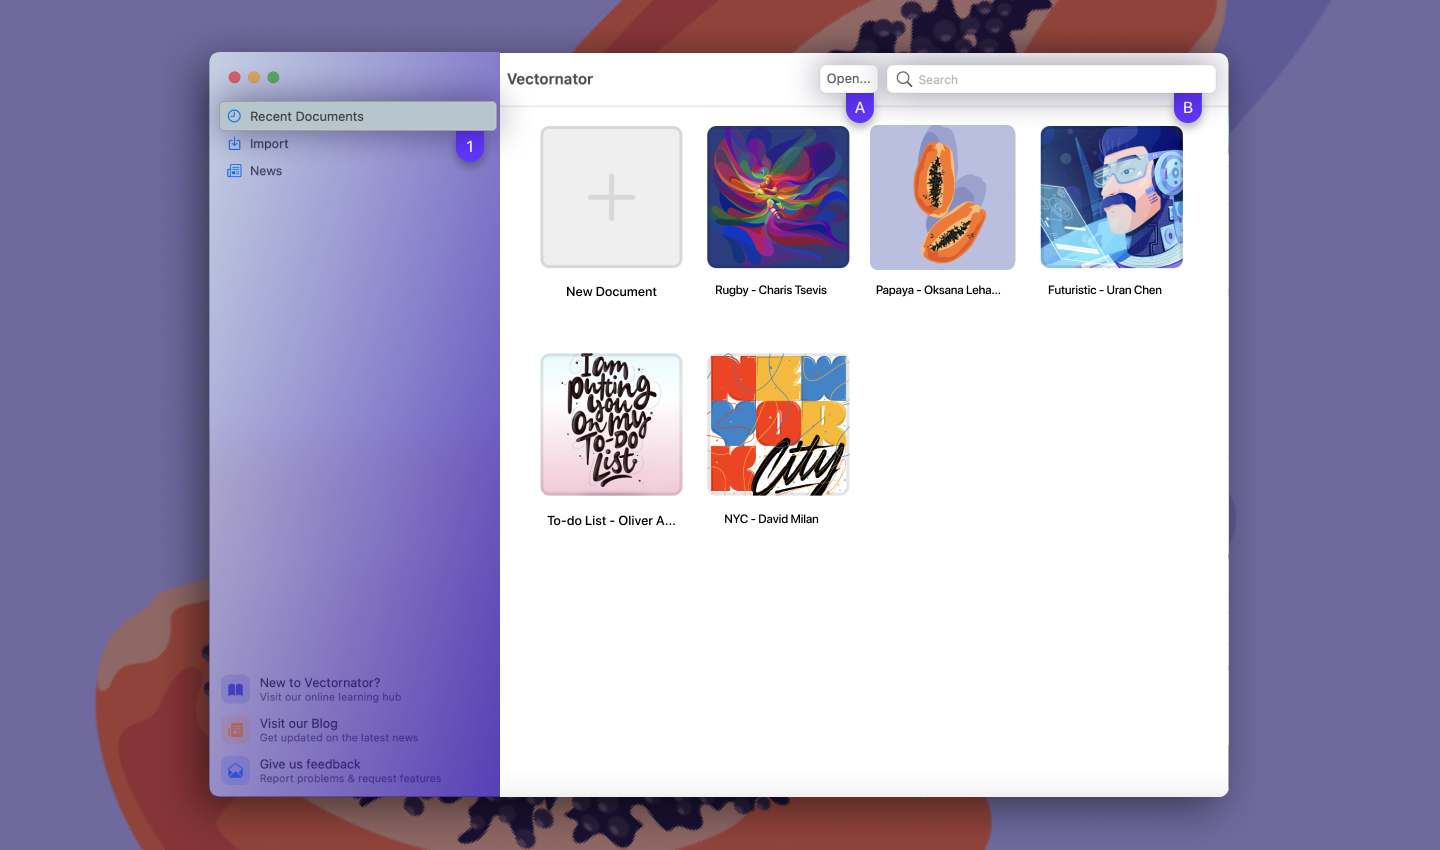This screenshot has height=850, width=1440.
Task: Open the Import section
Action: point(358,144)
